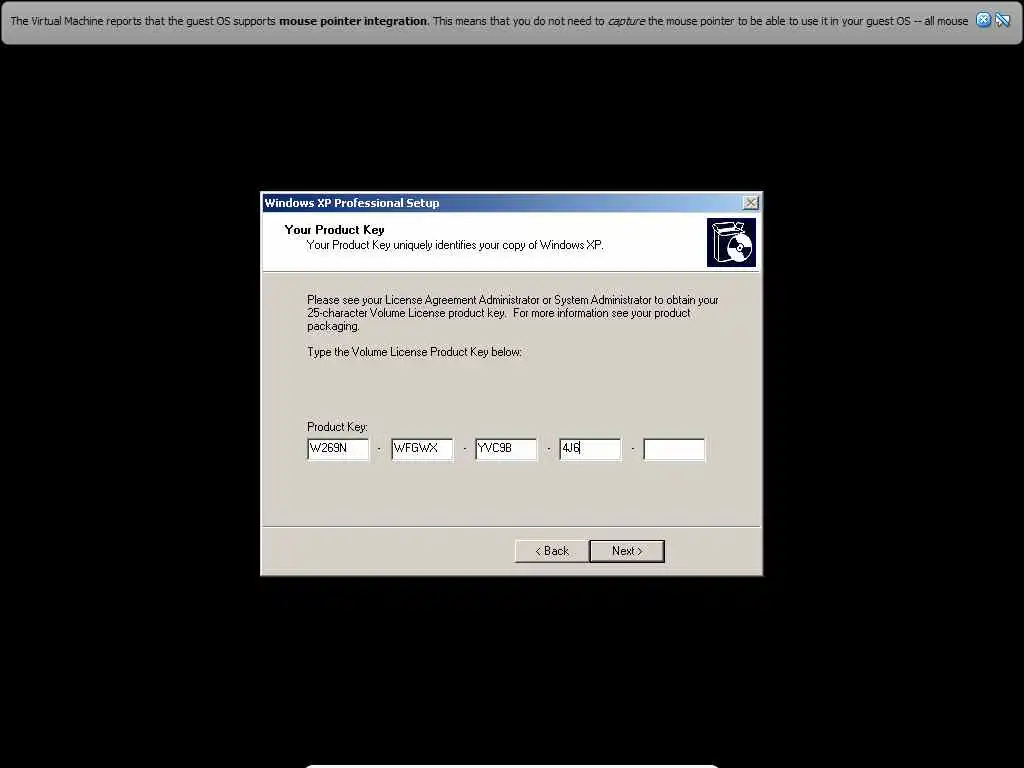Click the Next button
The width and height of the screenshot is (1024, 768).
pos(627,551)
